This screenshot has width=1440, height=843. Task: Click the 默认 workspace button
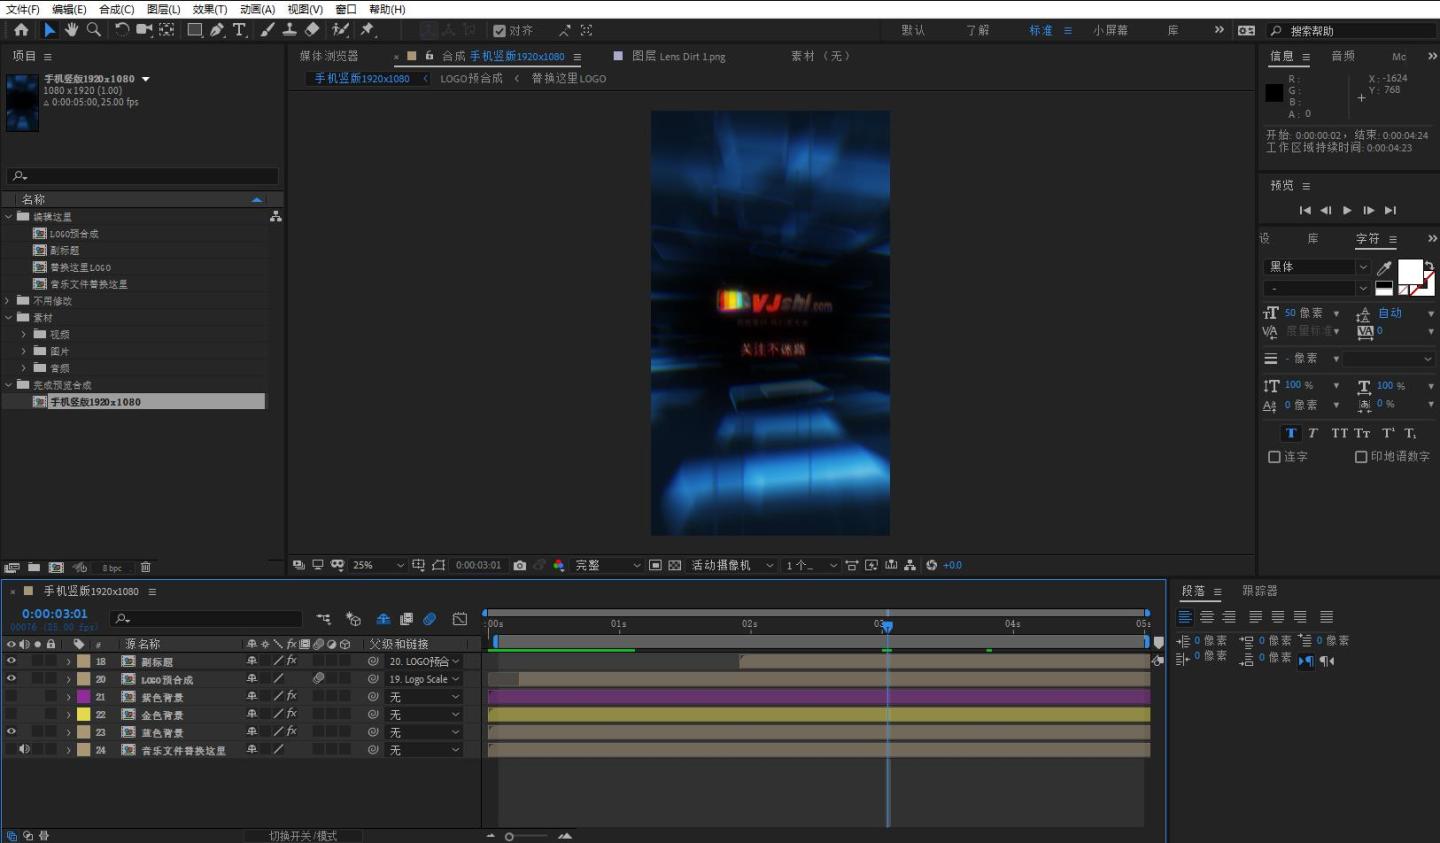click(x=913, y=30)
